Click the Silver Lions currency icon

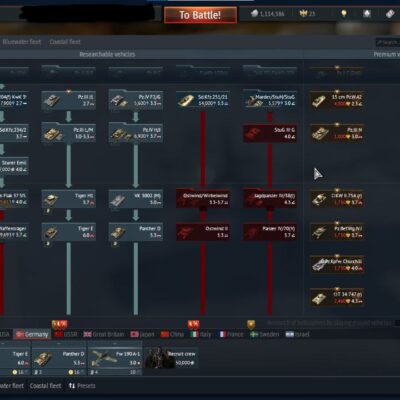coord(255,13)
